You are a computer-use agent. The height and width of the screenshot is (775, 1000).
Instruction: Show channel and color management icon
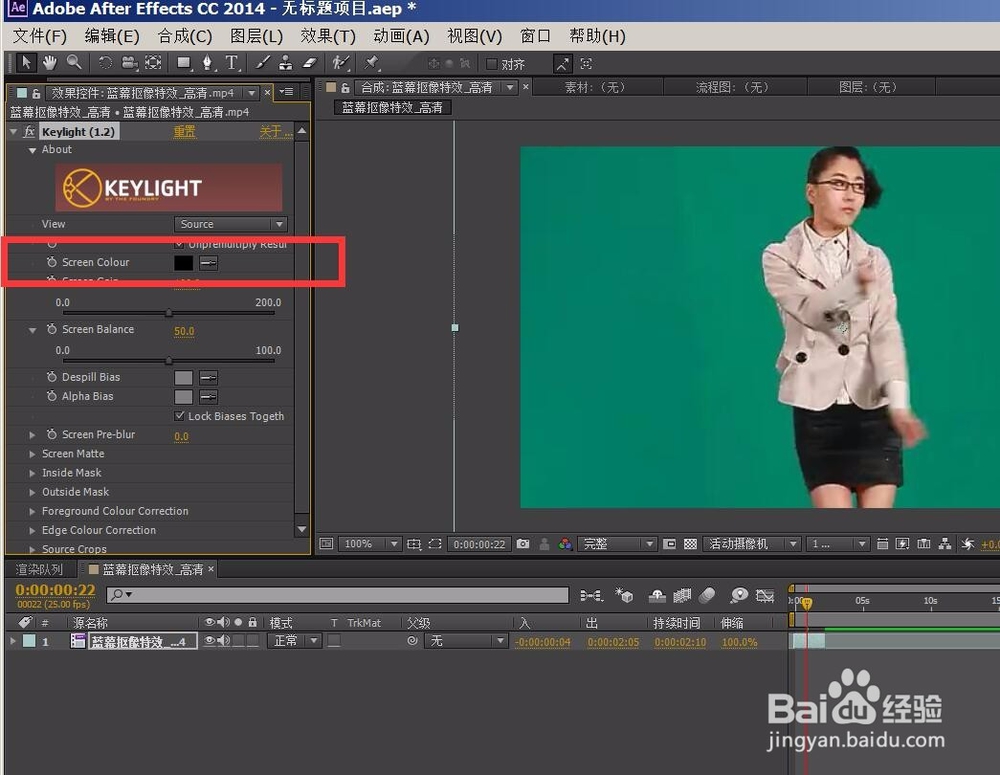click(565, 544)
